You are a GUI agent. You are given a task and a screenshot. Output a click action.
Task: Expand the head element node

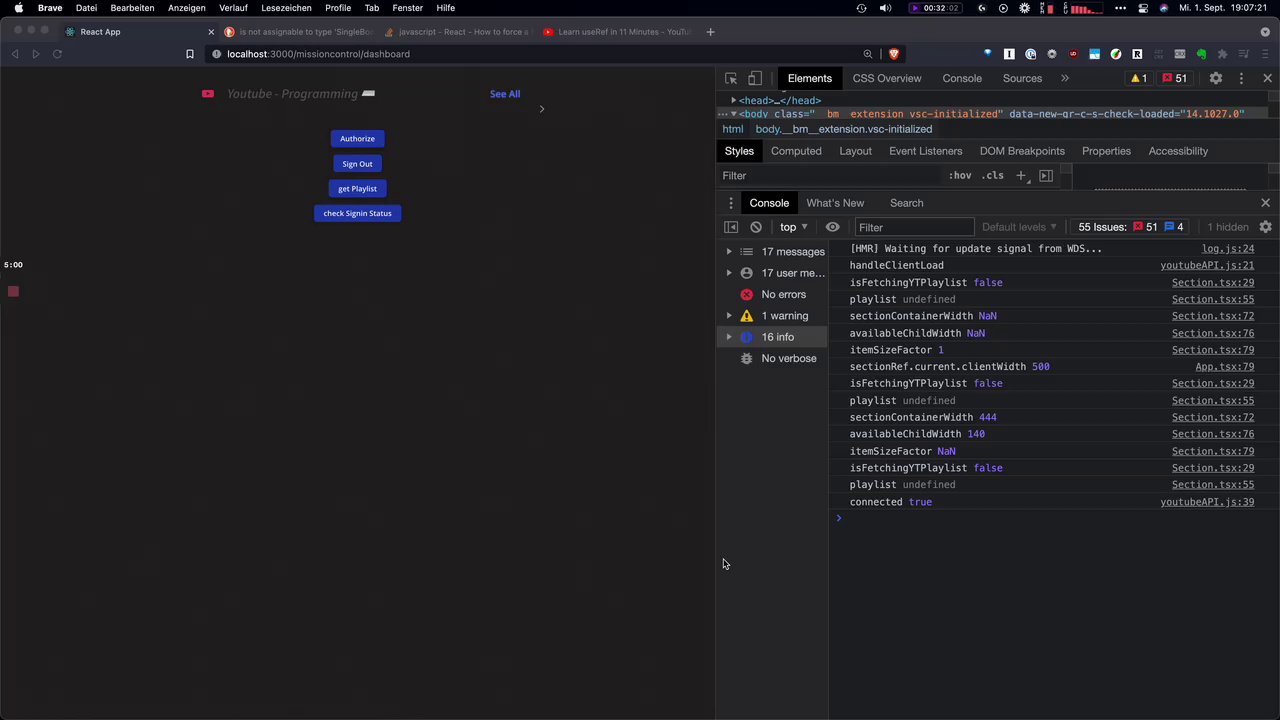click(x=734, y=101)
